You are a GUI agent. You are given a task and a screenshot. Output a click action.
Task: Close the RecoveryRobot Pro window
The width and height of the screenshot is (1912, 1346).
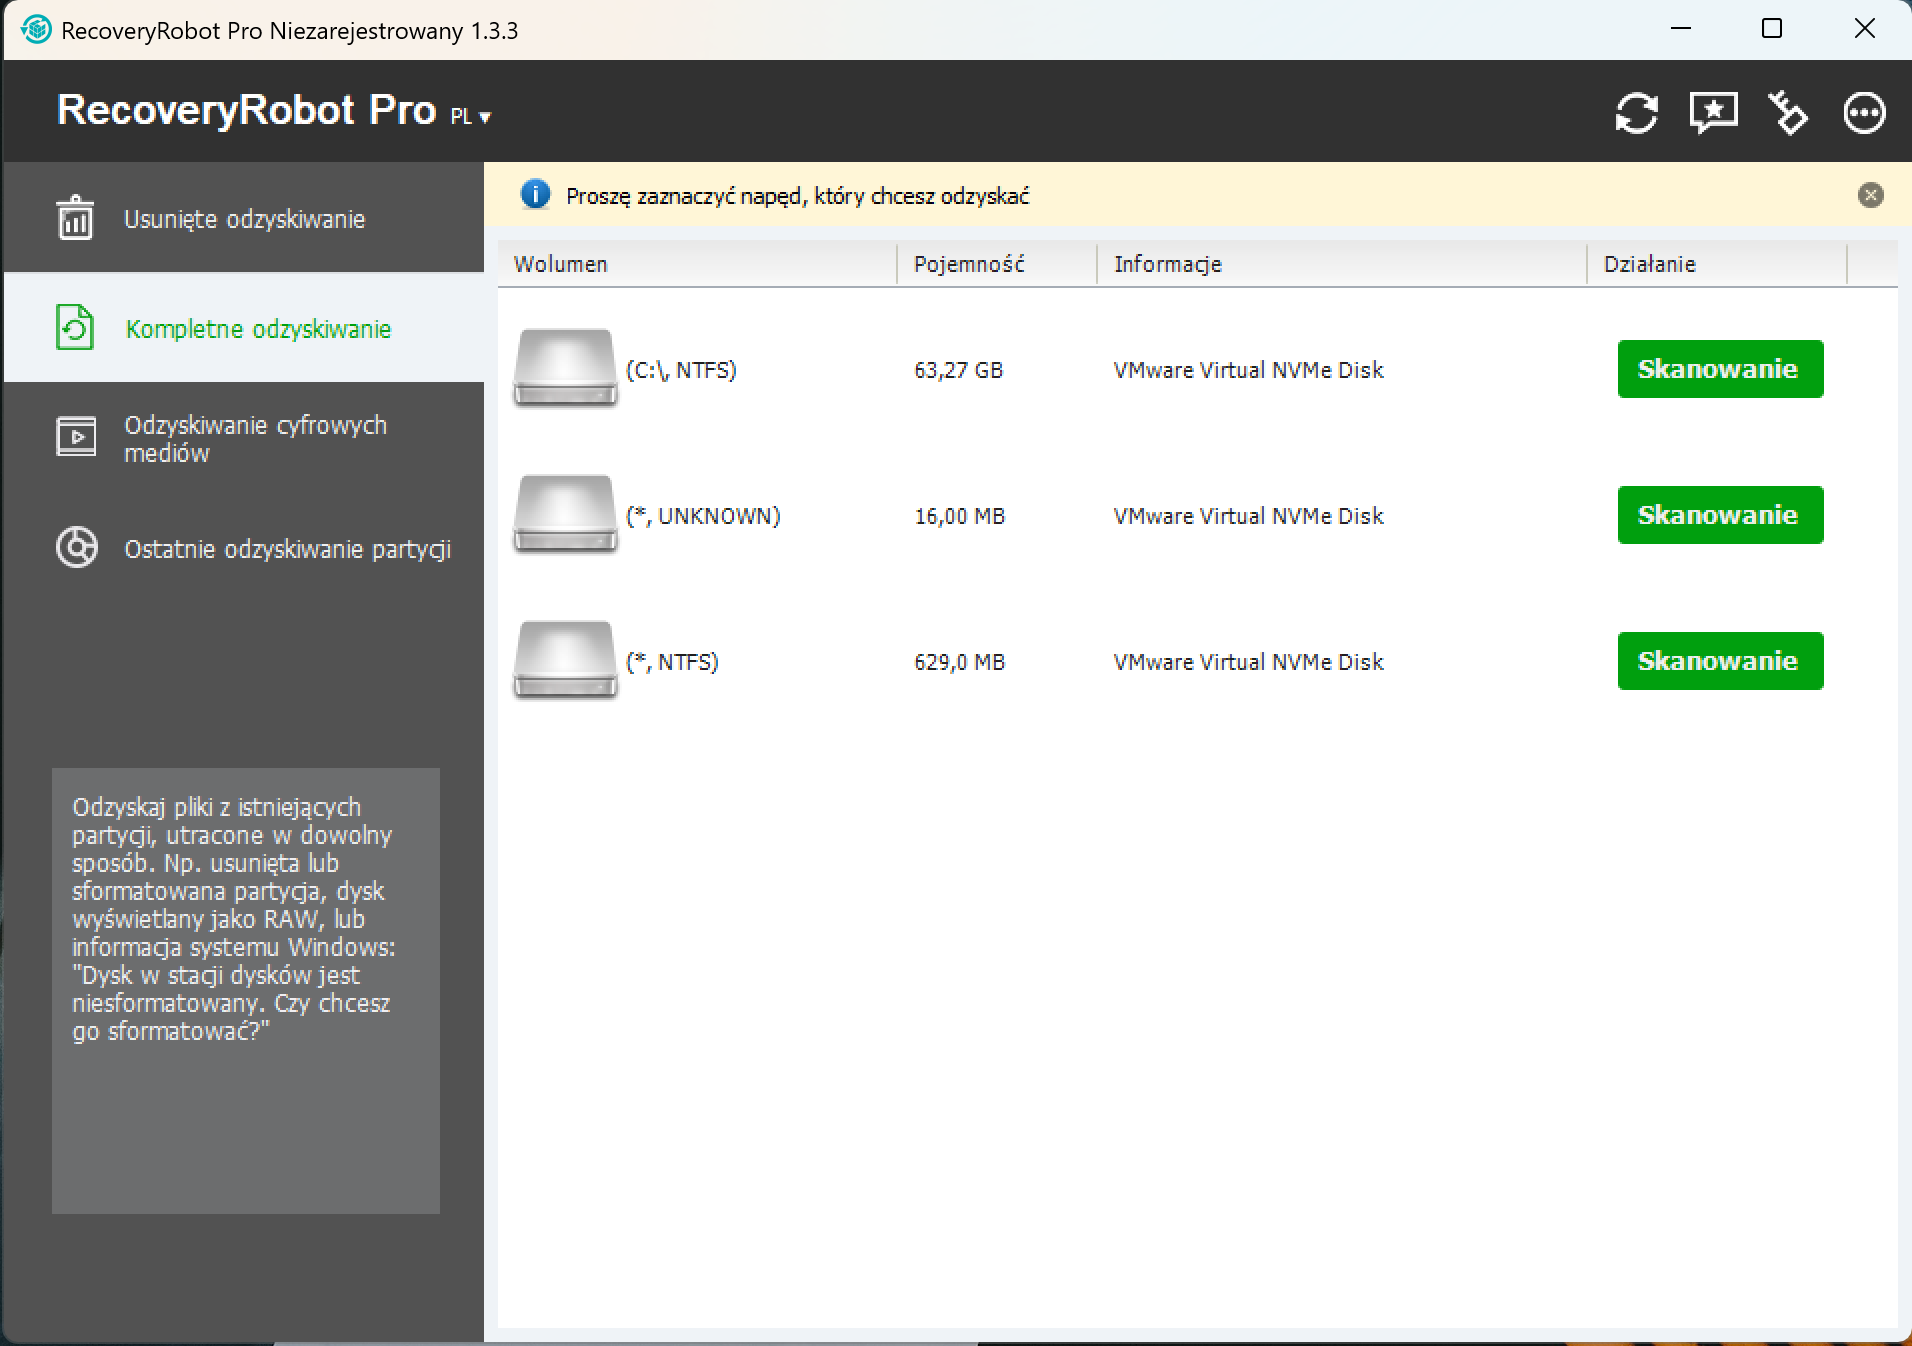click(1864, 29)
